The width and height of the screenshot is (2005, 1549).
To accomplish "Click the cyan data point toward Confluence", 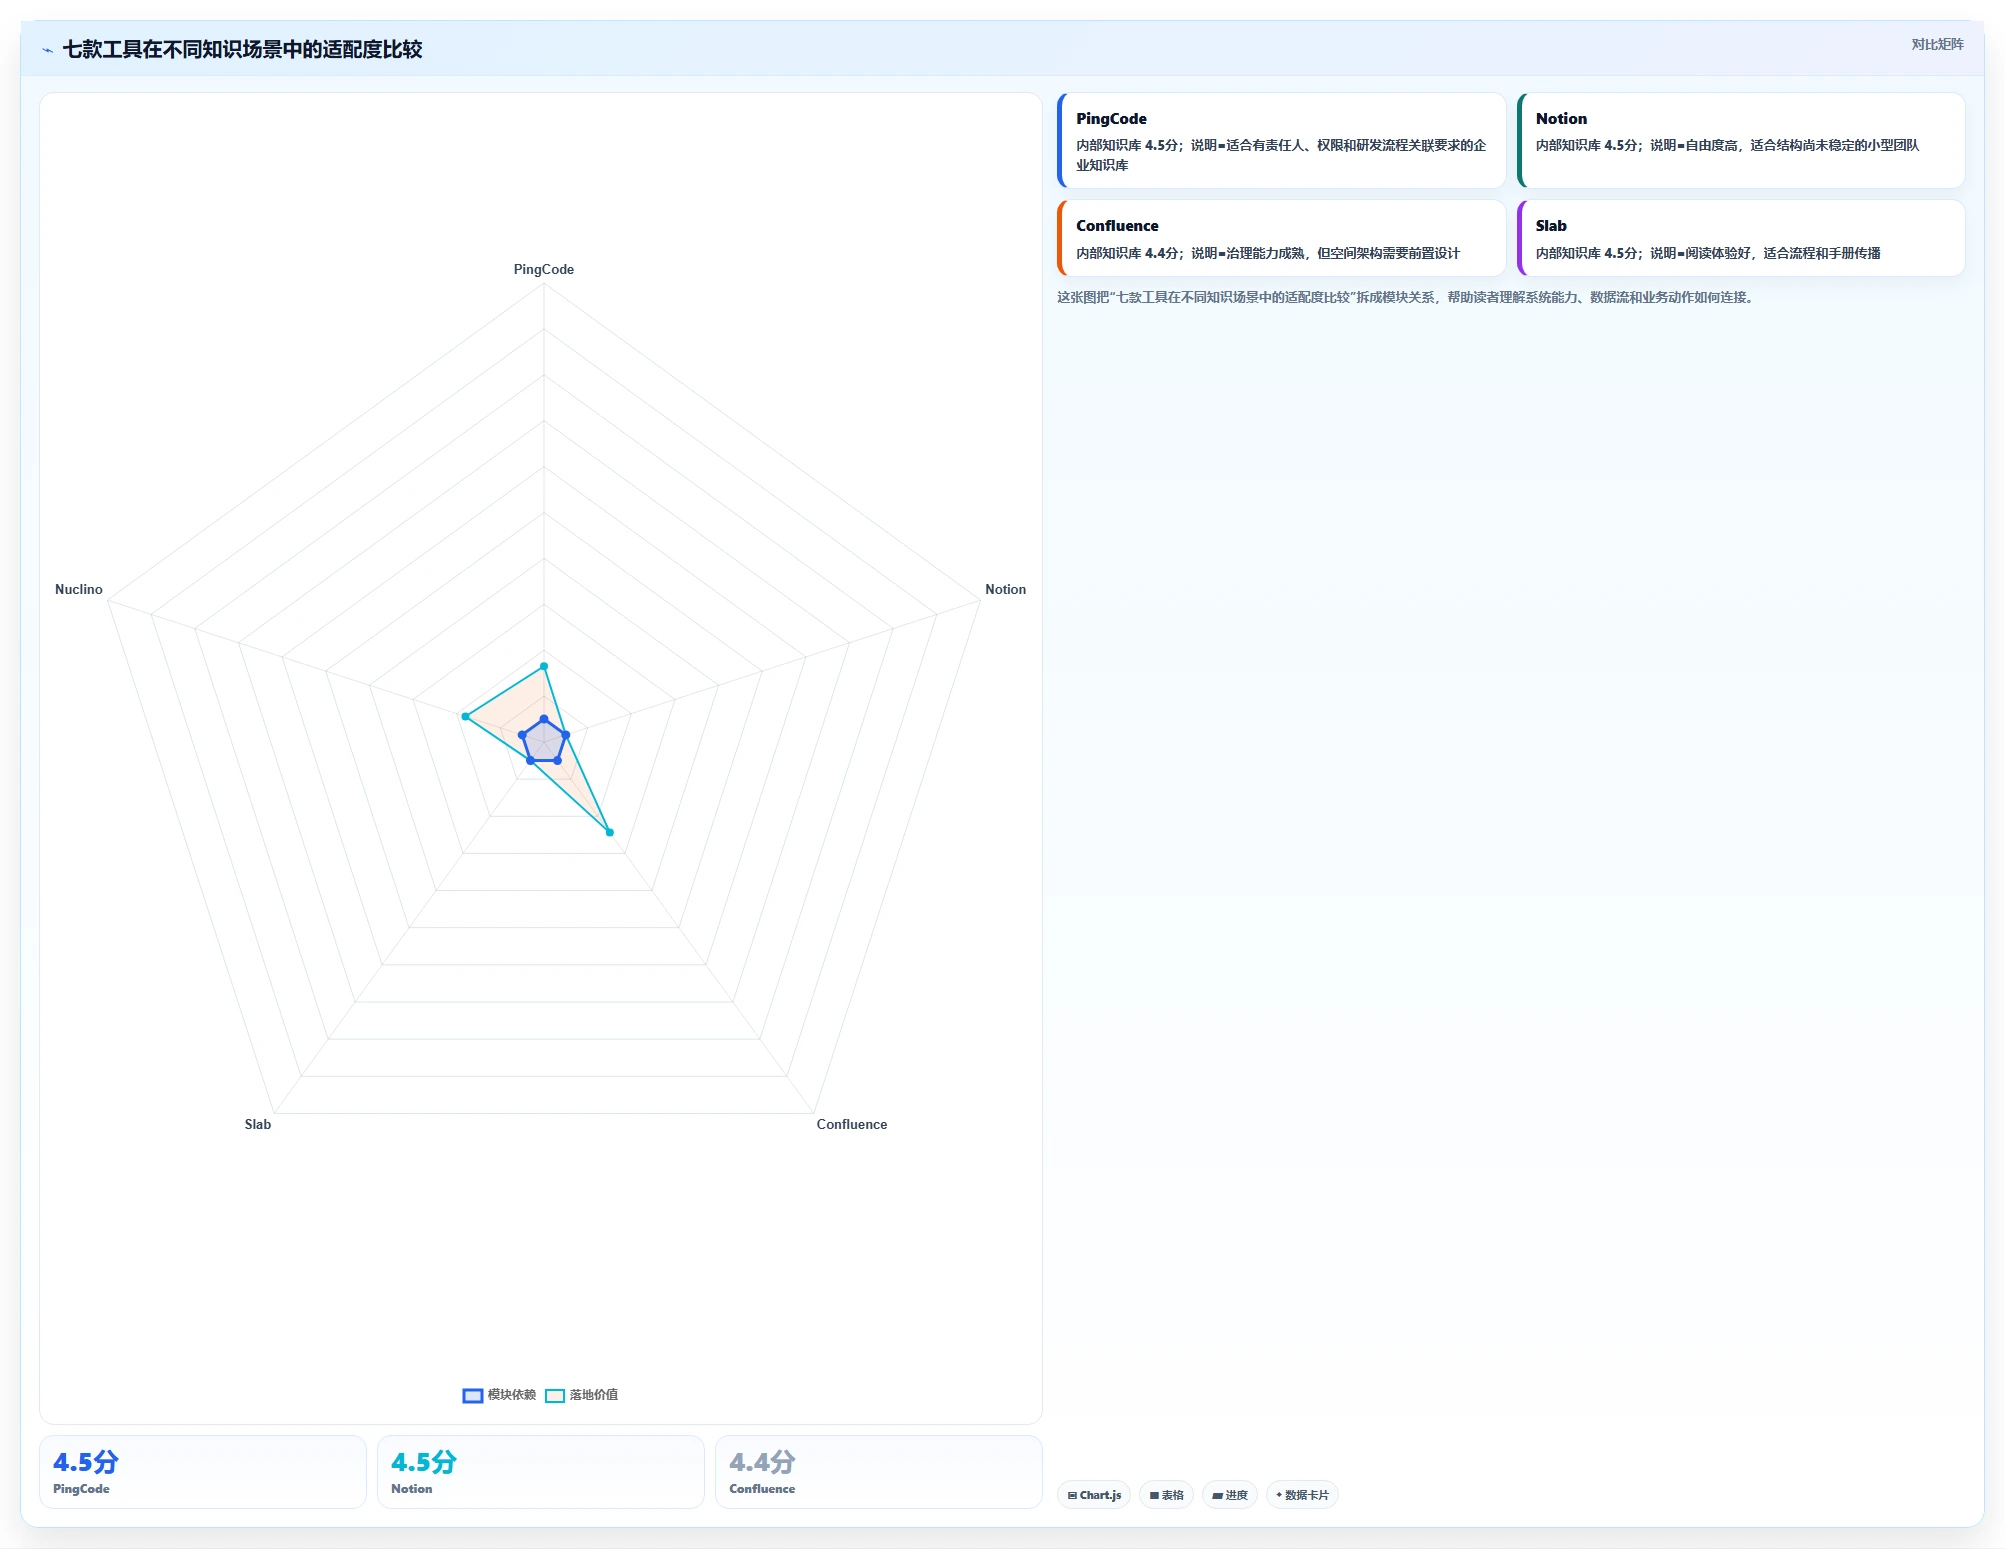I will coord(610,832).
